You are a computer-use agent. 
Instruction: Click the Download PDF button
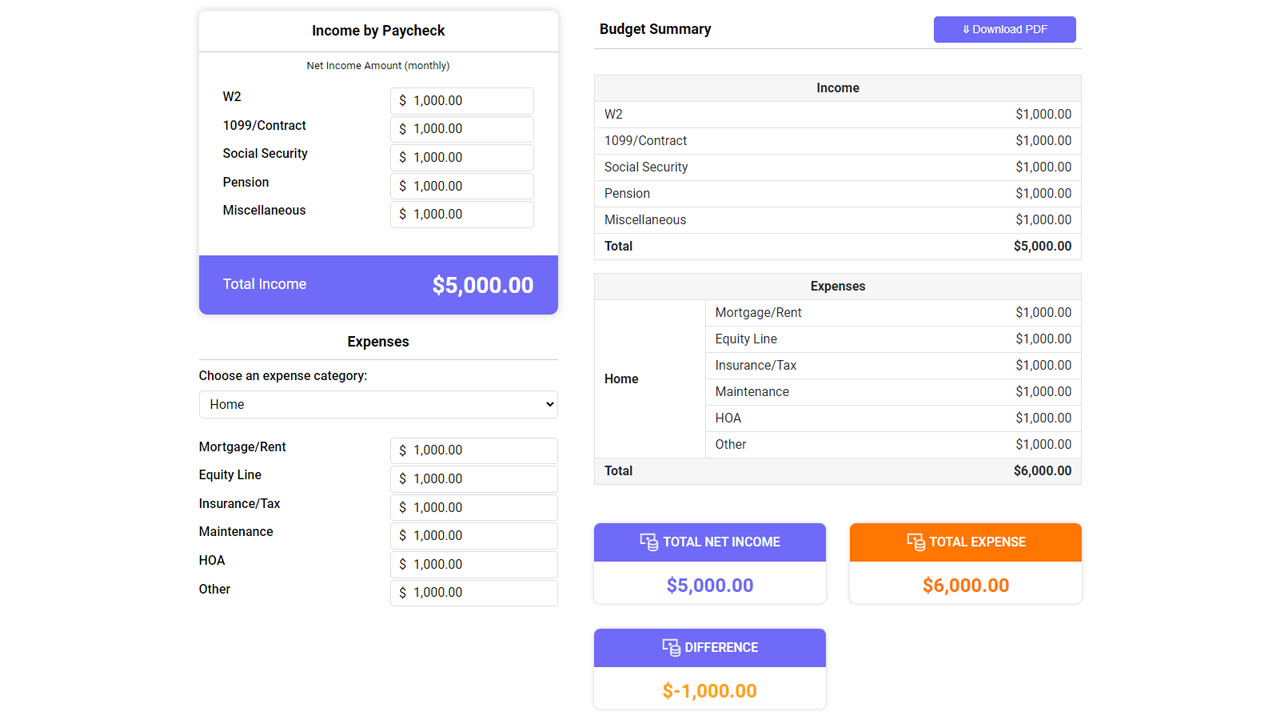click(1004, 29)
